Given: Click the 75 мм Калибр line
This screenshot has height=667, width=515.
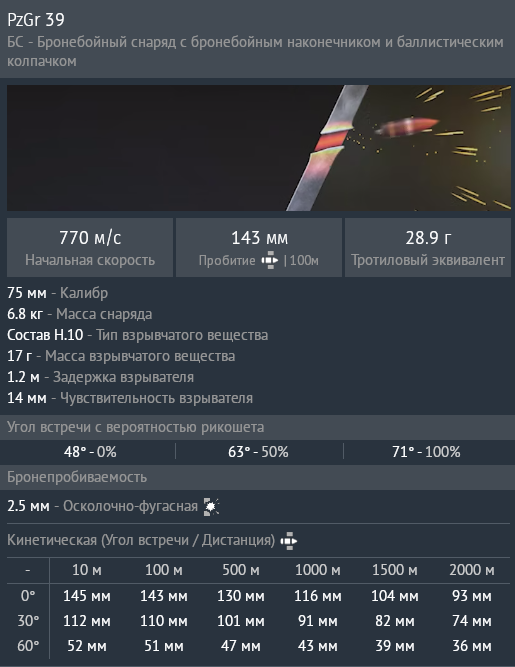Looking at the screenshot, I should (57, 293).
